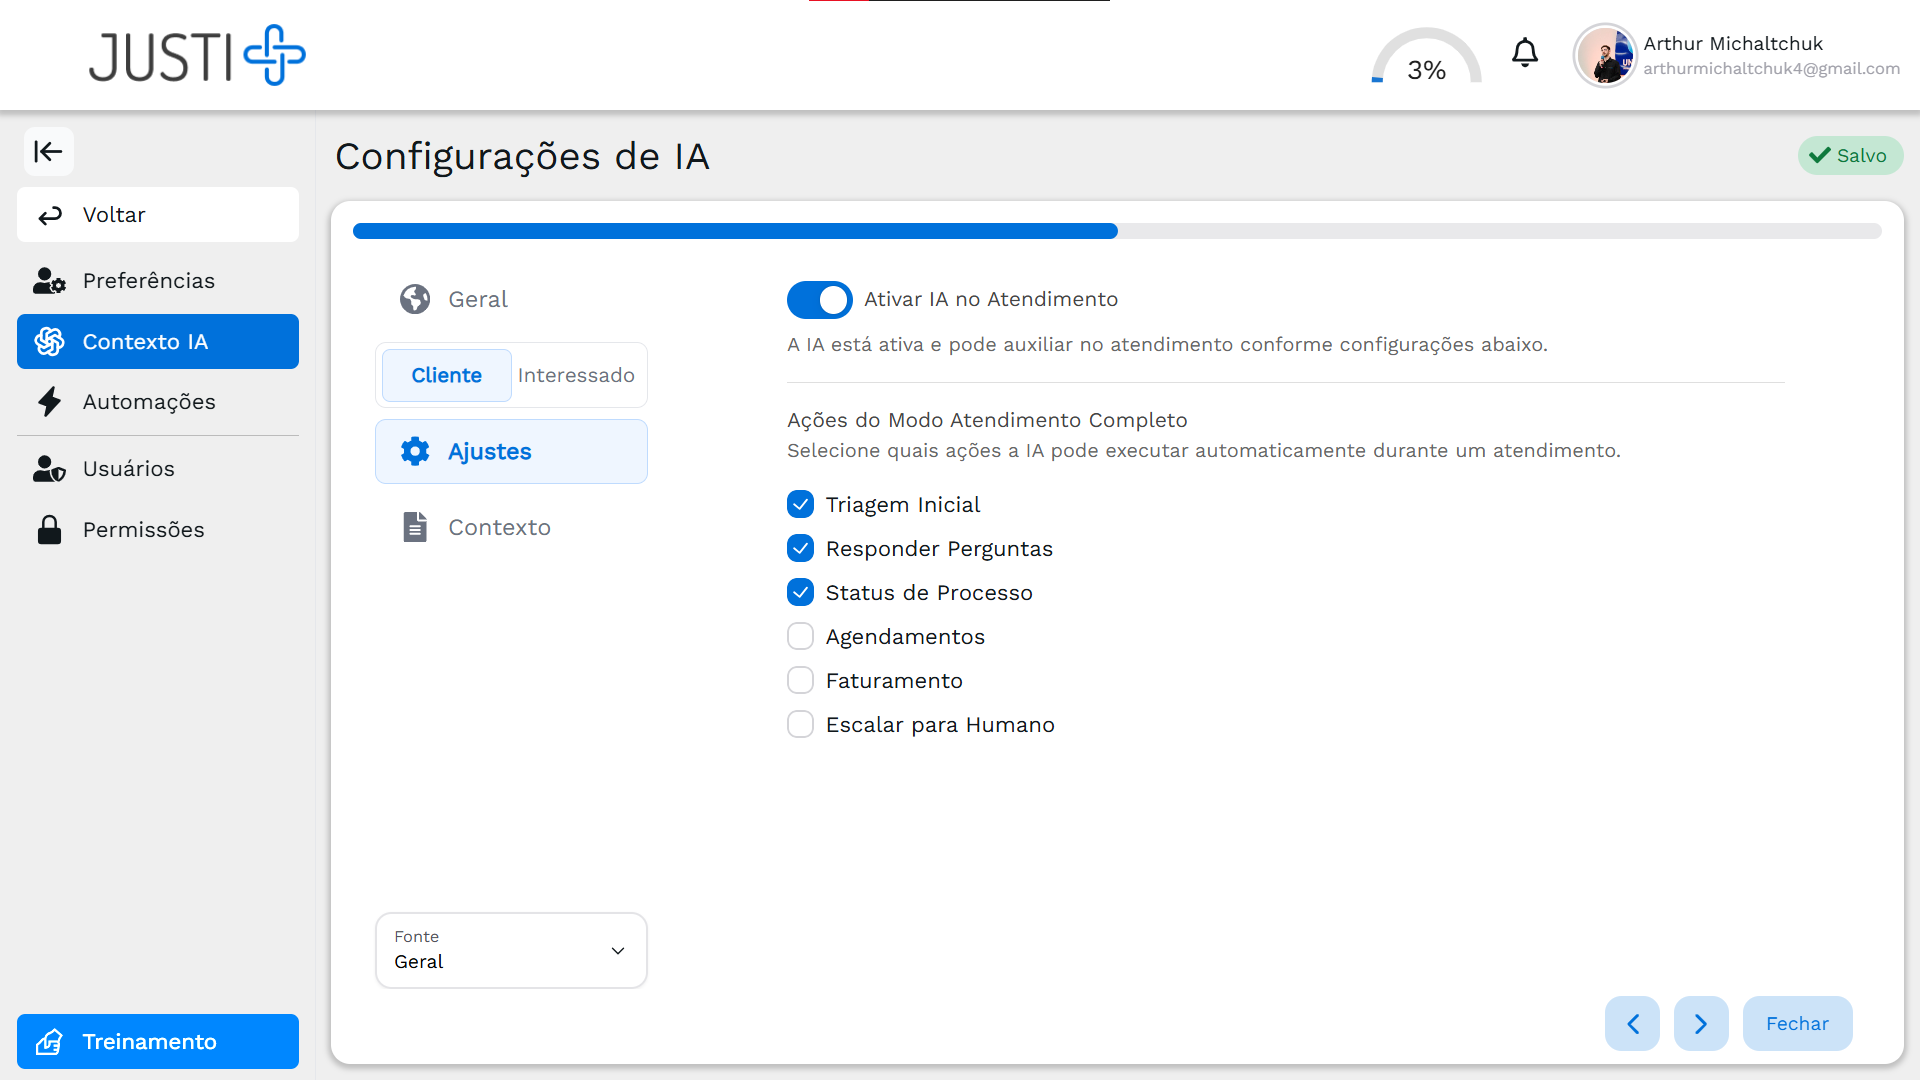Click the Ajustes gear icon

click(415, 451)
